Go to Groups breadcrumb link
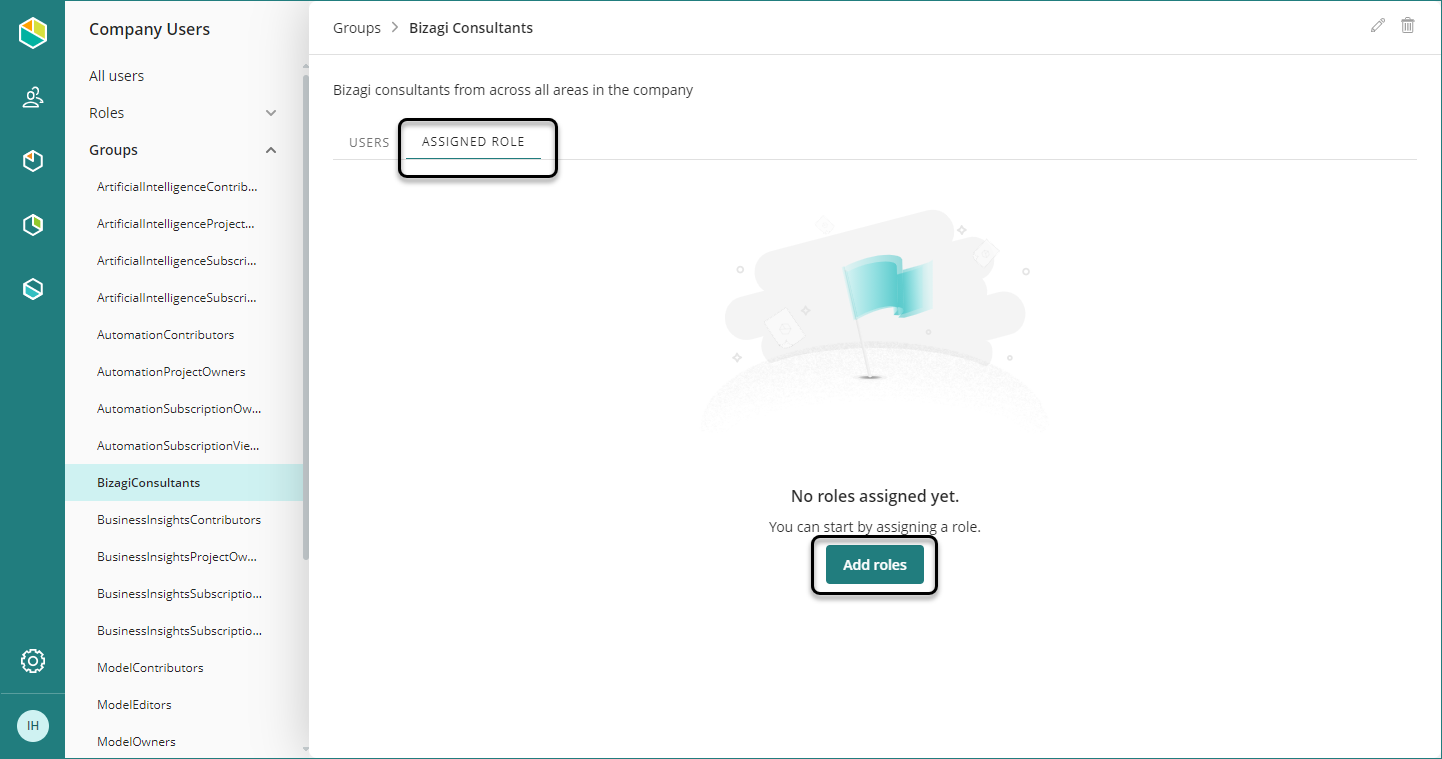 357,28
